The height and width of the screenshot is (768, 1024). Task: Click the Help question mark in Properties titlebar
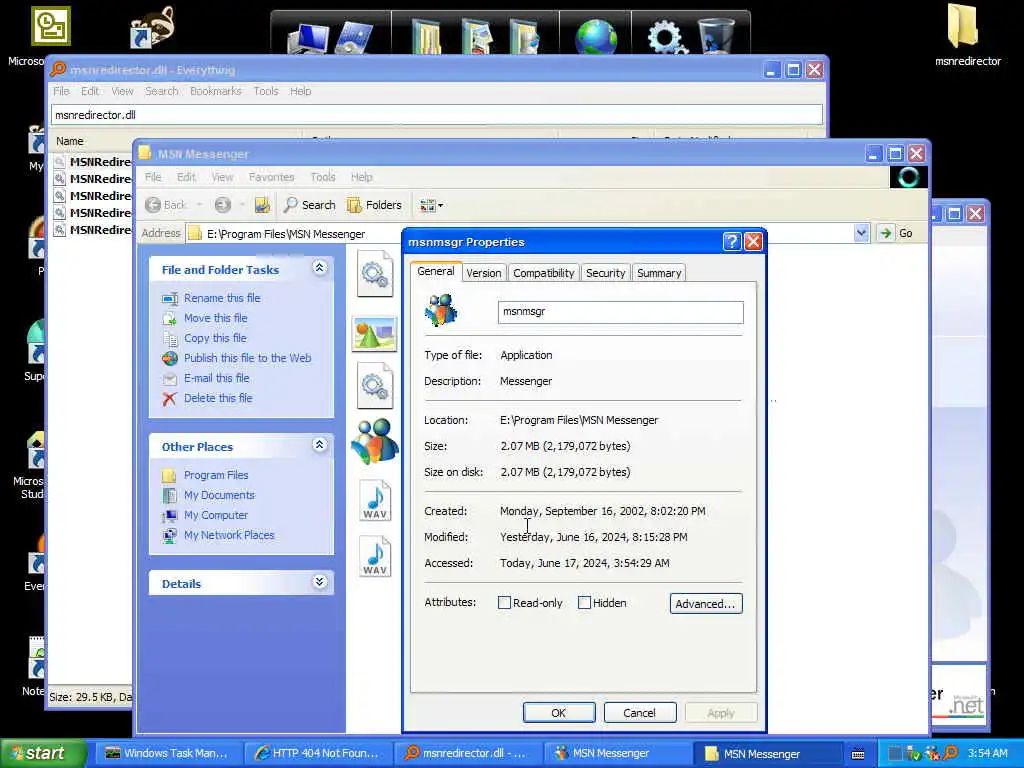[731, 242]
